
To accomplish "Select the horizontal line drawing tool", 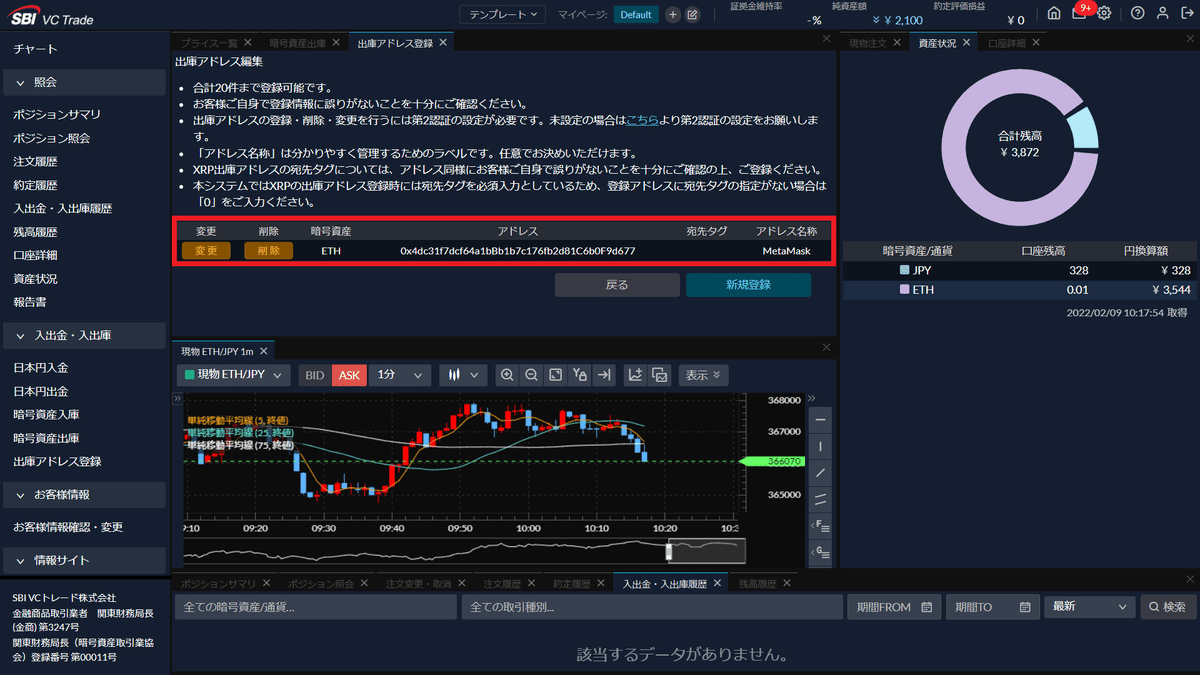I will tap(821, 420).
